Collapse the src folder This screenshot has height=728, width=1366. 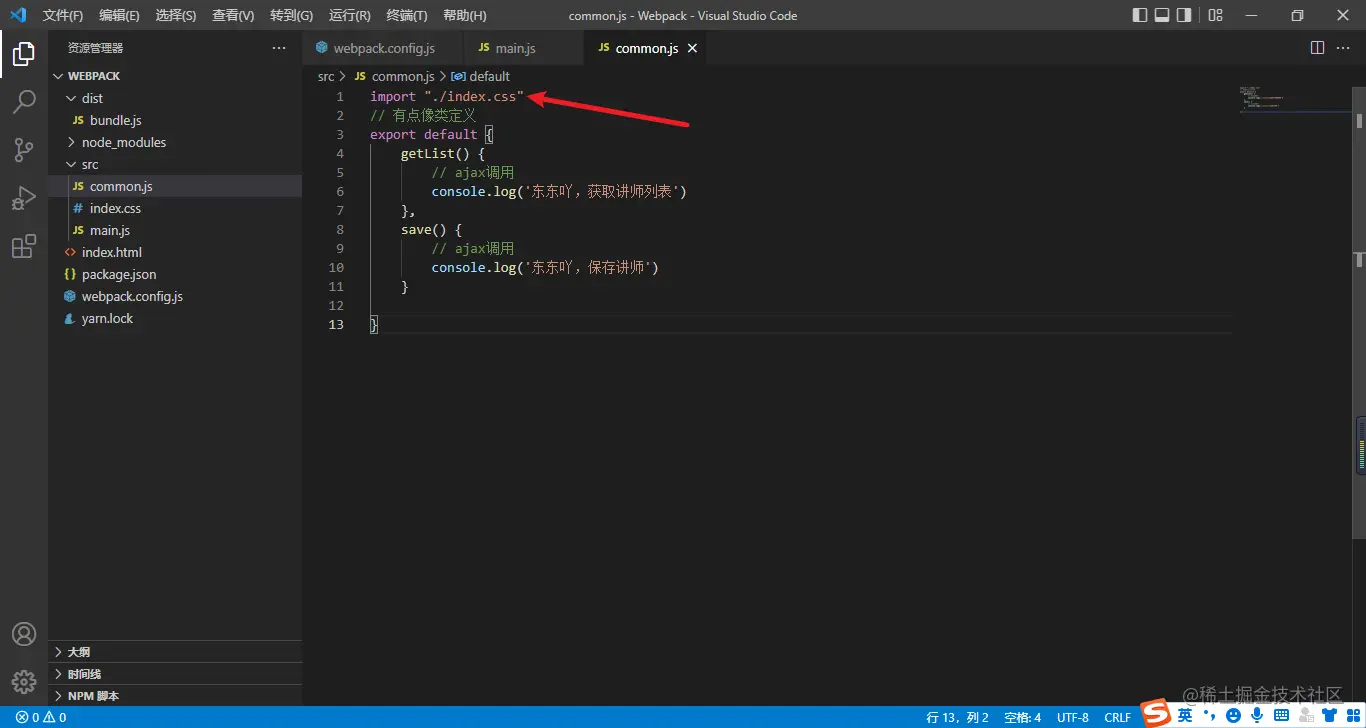pyautogui.click(x=175, y=164)
